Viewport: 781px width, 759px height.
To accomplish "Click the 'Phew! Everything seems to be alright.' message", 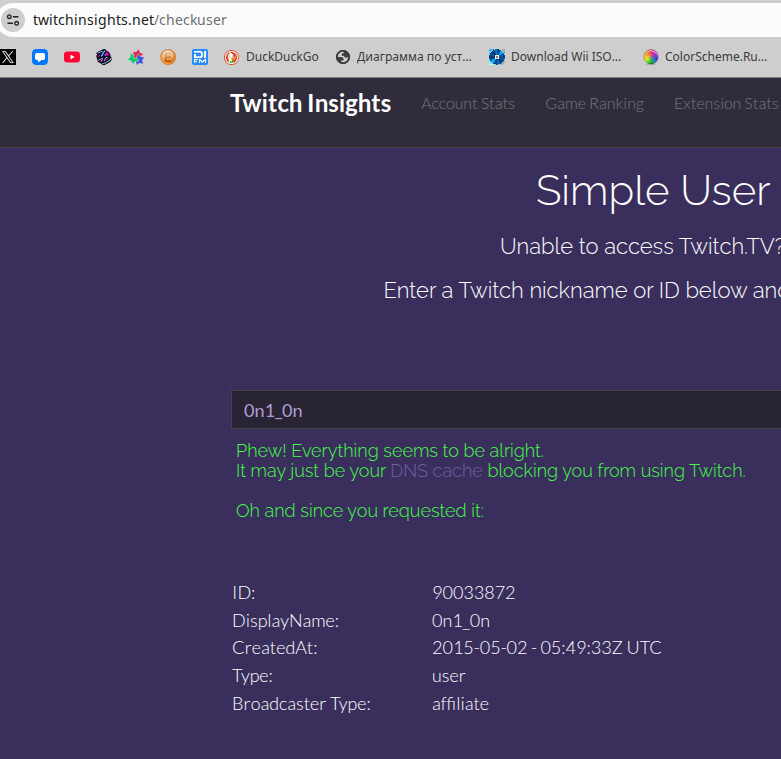I will (x=390, y=451).
